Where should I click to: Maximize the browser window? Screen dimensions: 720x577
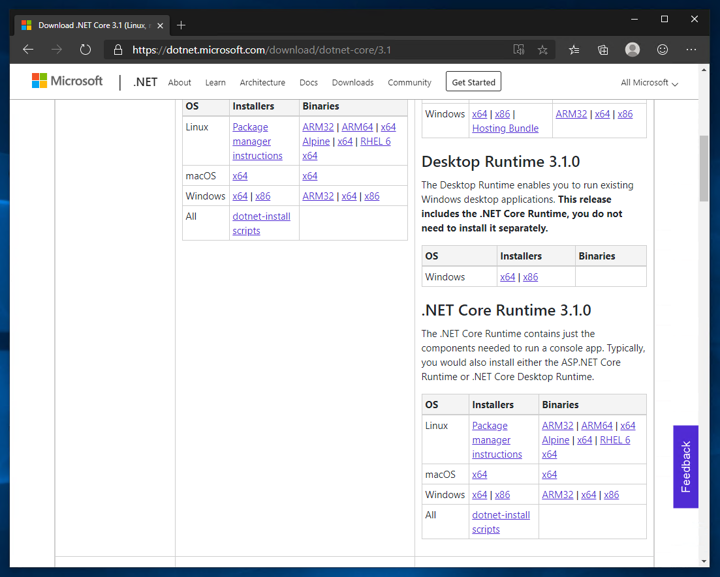coord(664,19)
